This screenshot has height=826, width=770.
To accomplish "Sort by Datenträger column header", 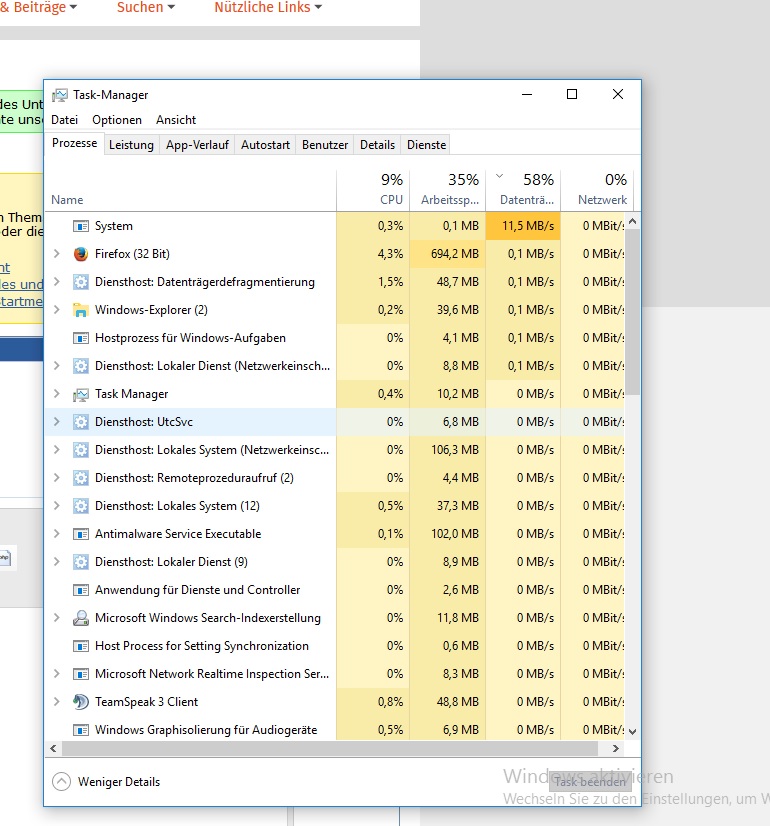I will pyautogui.click(x=523, y=189).
